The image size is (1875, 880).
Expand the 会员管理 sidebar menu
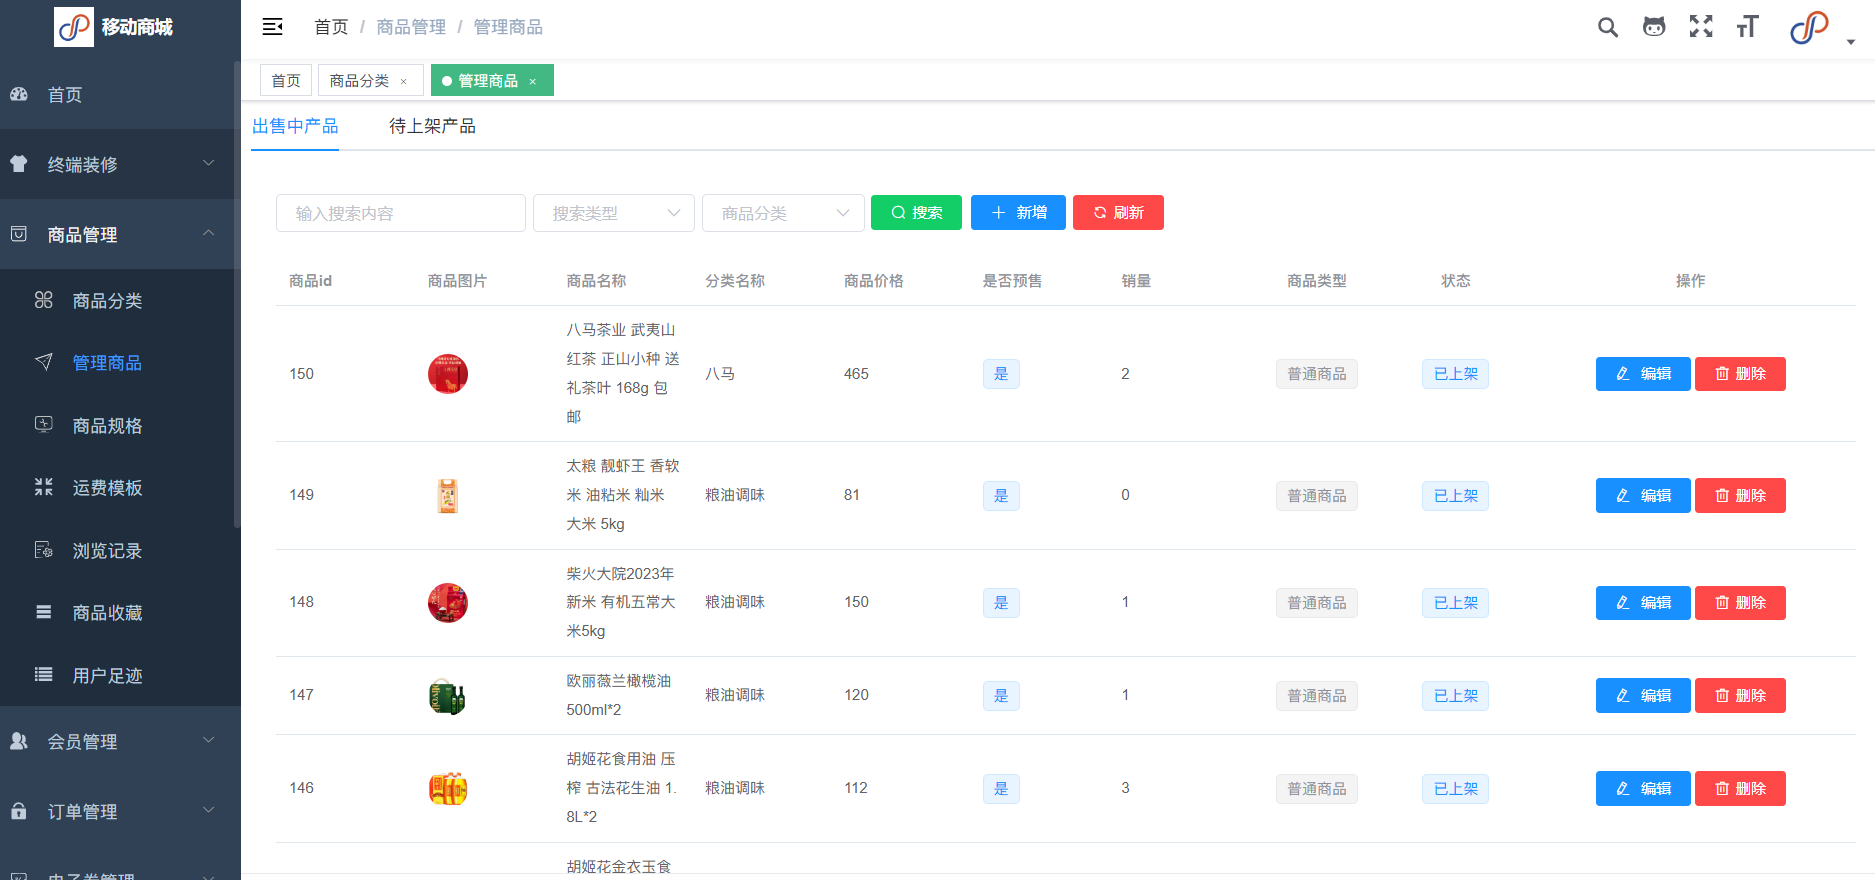[x=120, y=741]
